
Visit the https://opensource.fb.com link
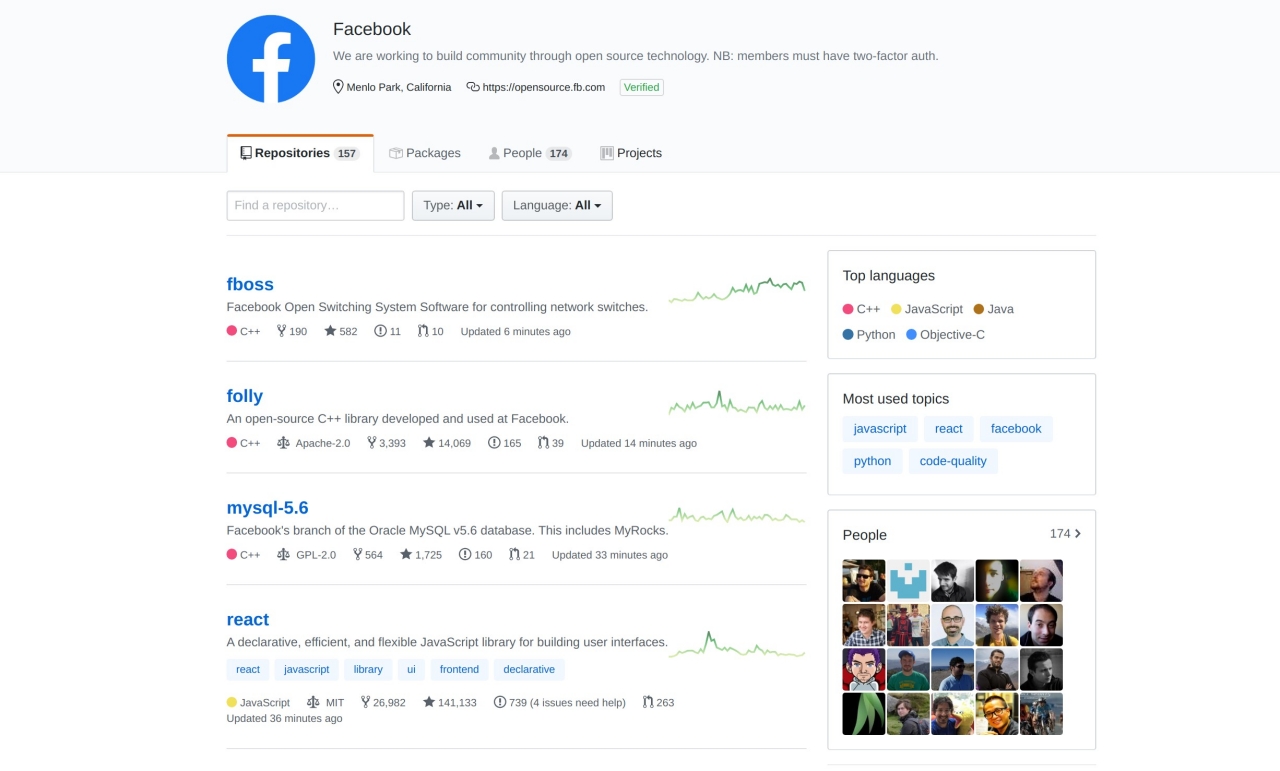544,87
